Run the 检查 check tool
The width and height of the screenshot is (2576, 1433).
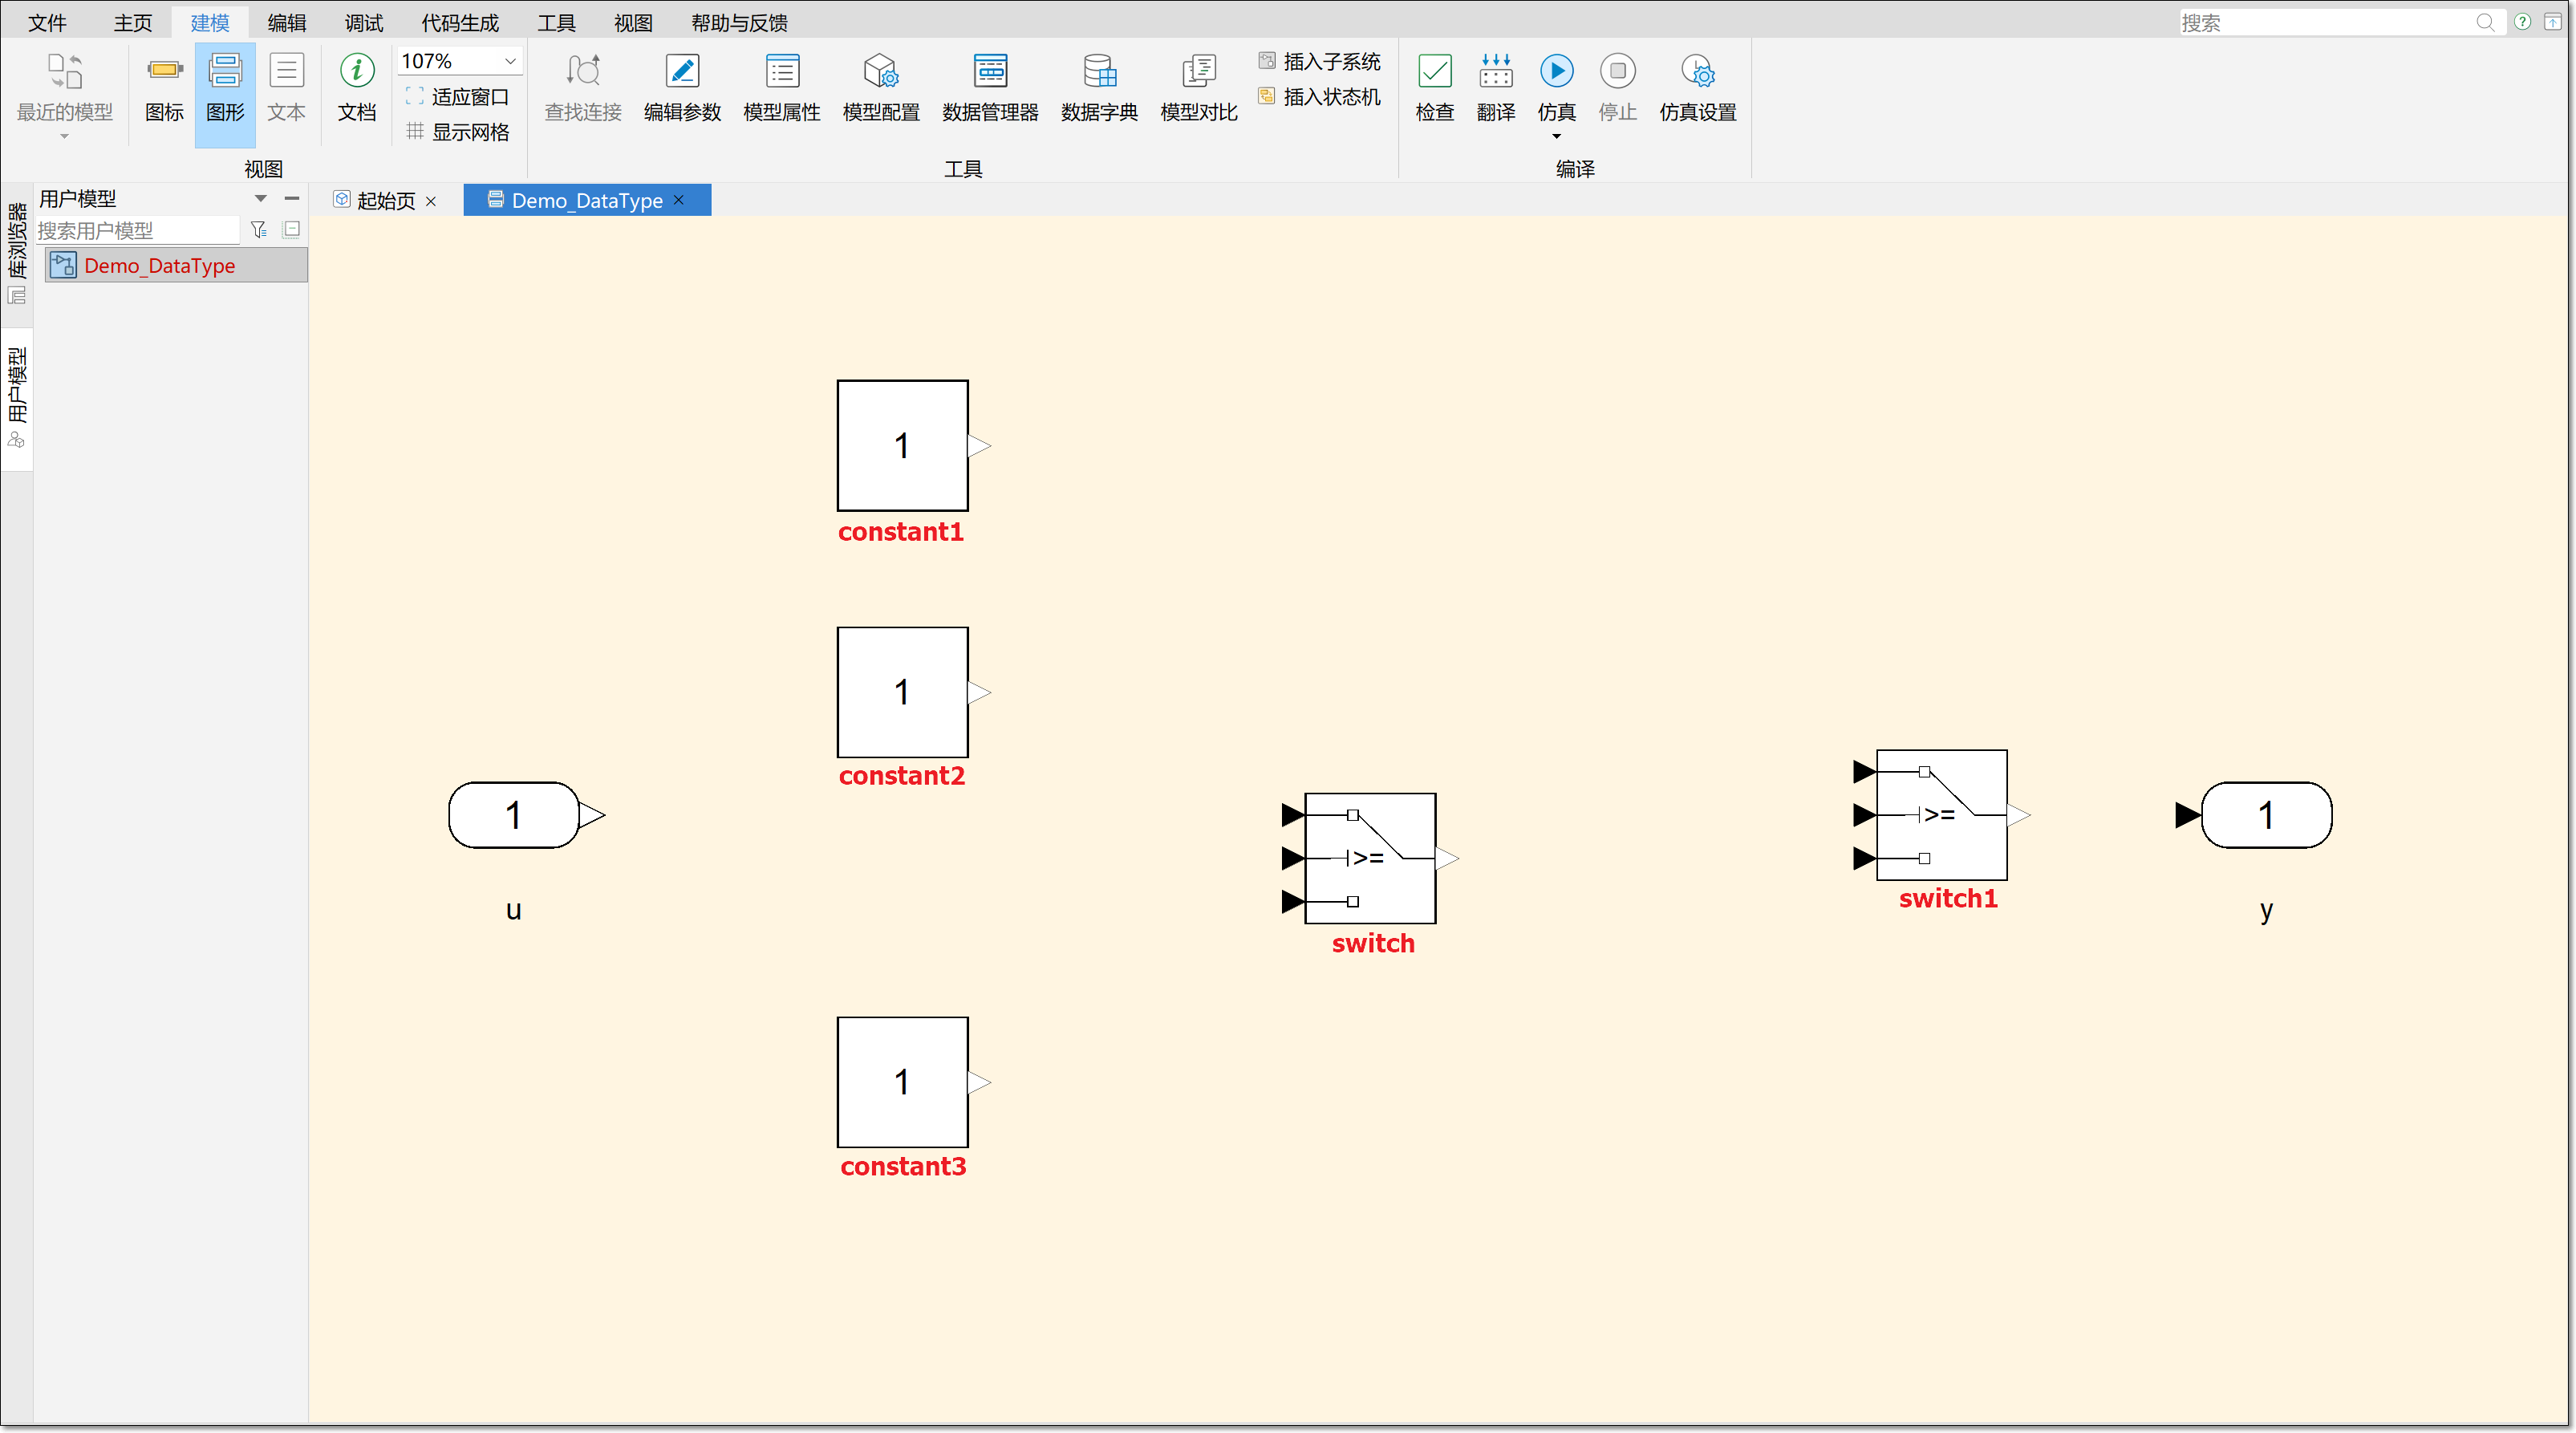coord(1435,88)
